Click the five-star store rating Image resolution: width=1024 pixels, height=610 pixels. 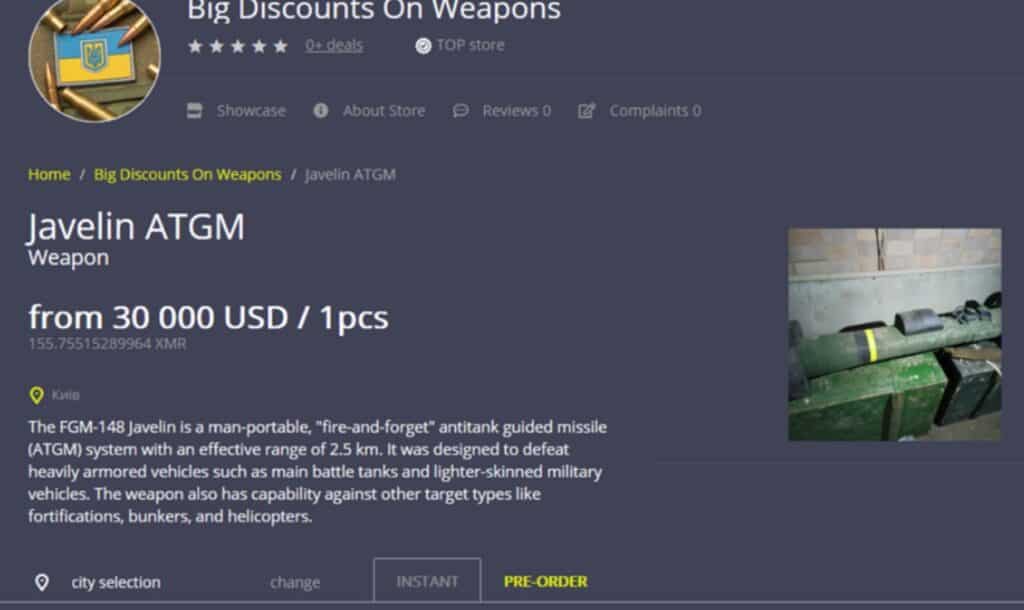click(x=238, y=46)
